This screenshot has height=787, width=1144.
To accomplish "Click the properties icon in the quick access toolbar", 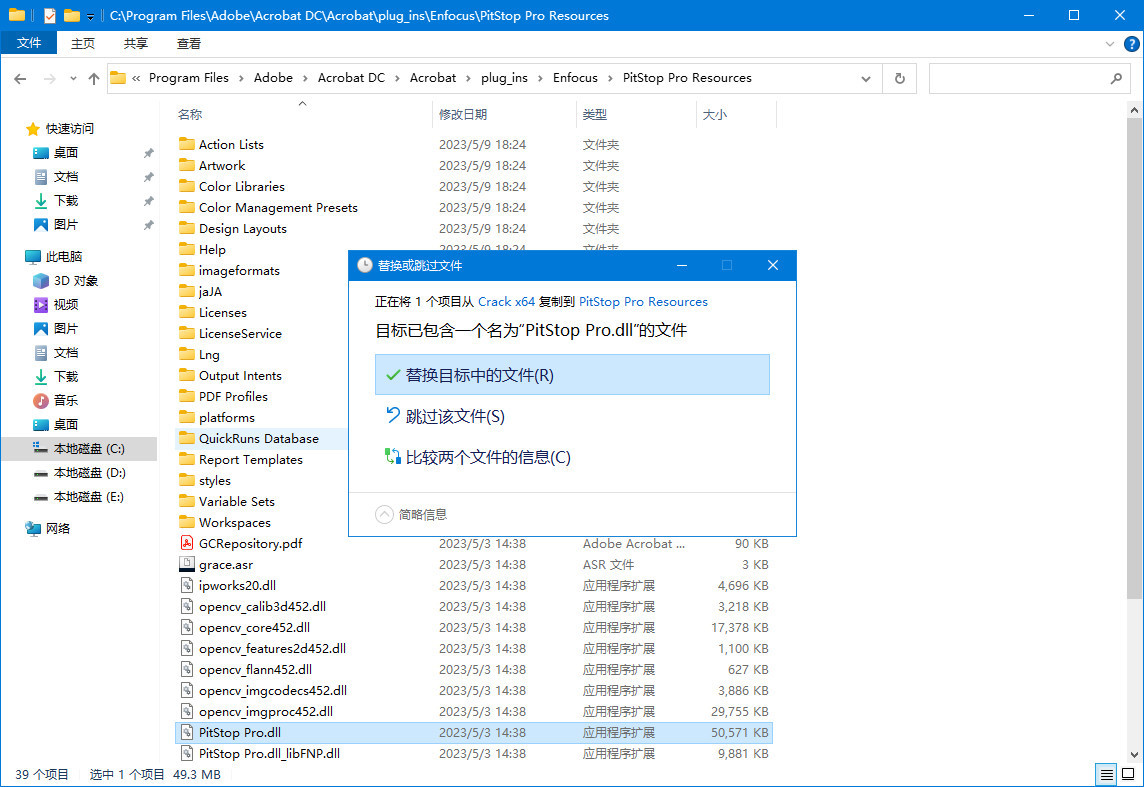I will click(x=50, y=16).
